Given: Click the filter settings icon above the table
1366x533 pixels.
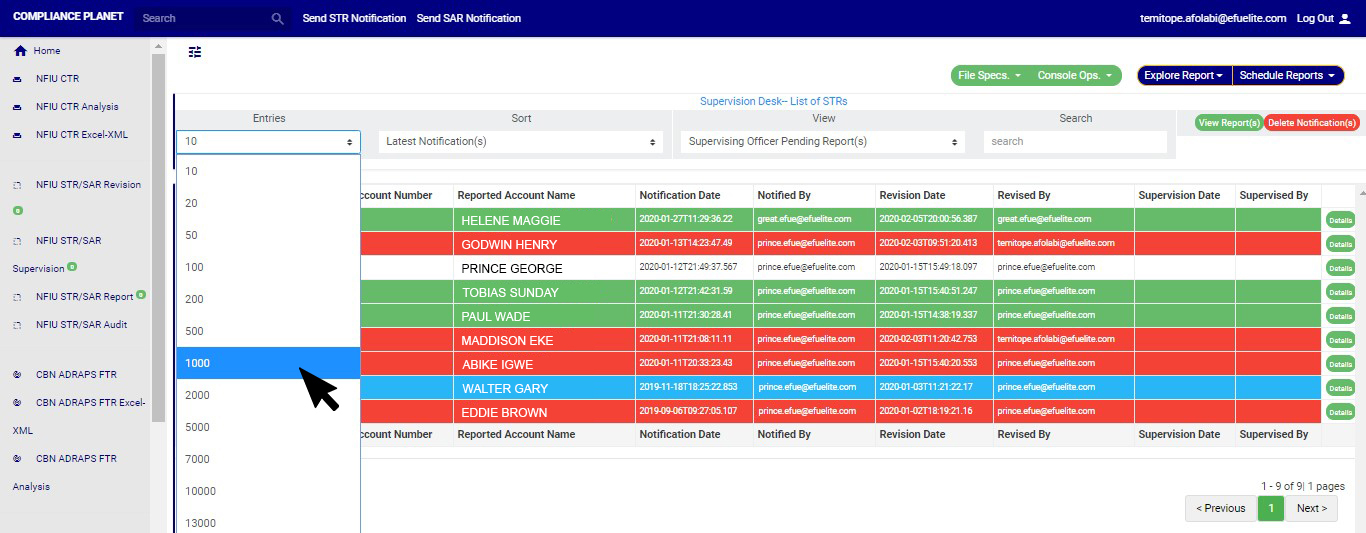Looking at the screenshot, I should [195, 52].
